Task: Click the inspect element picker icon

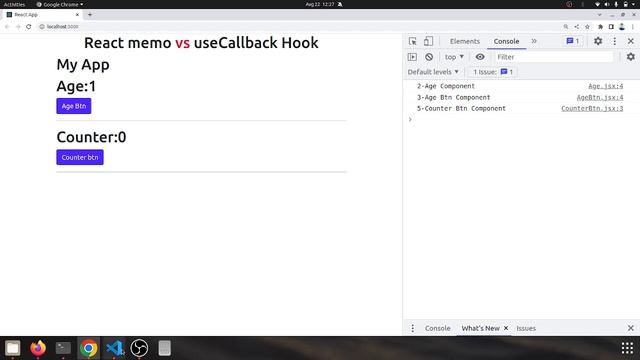Action: coord(413,41)
